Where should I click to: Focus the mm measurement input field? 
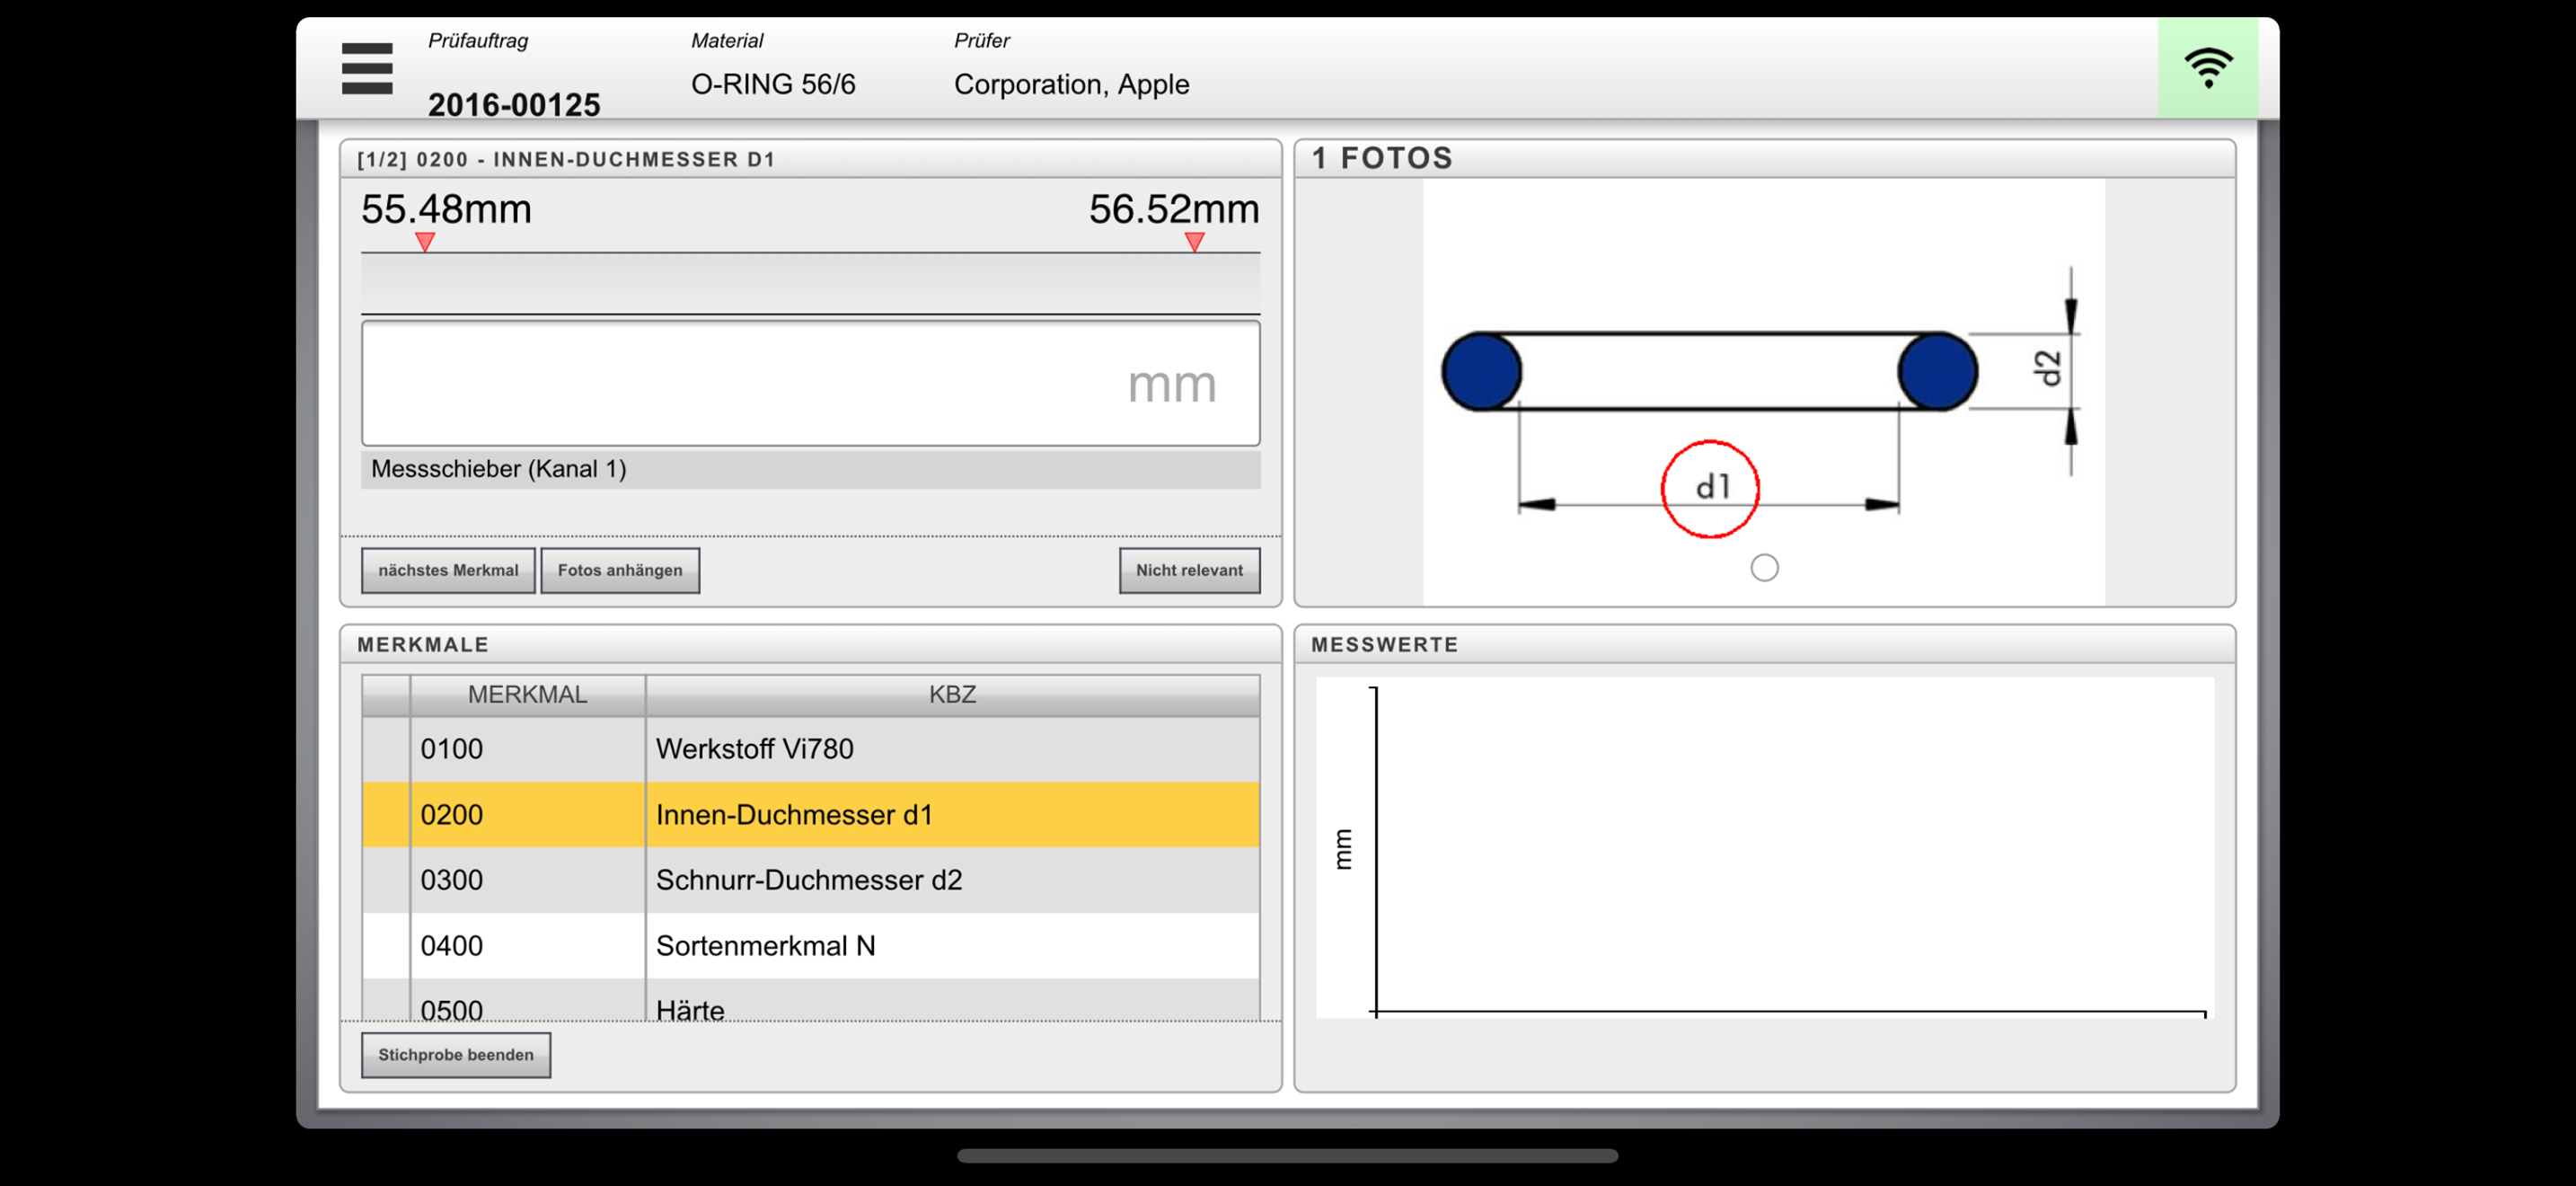pos(810,383)
